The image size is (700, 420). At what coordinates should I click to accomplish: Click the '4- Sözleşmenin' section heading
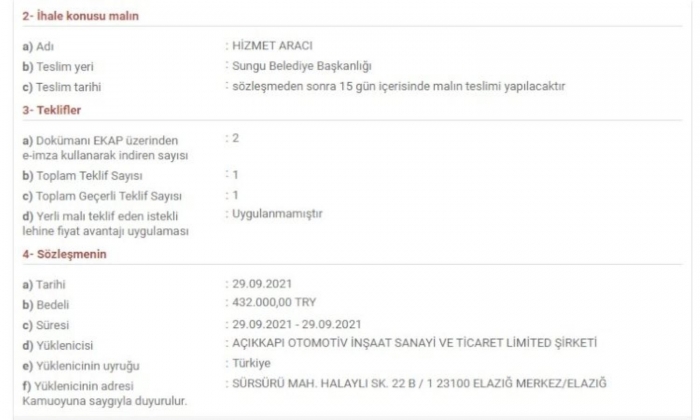(x=65, y=254)
